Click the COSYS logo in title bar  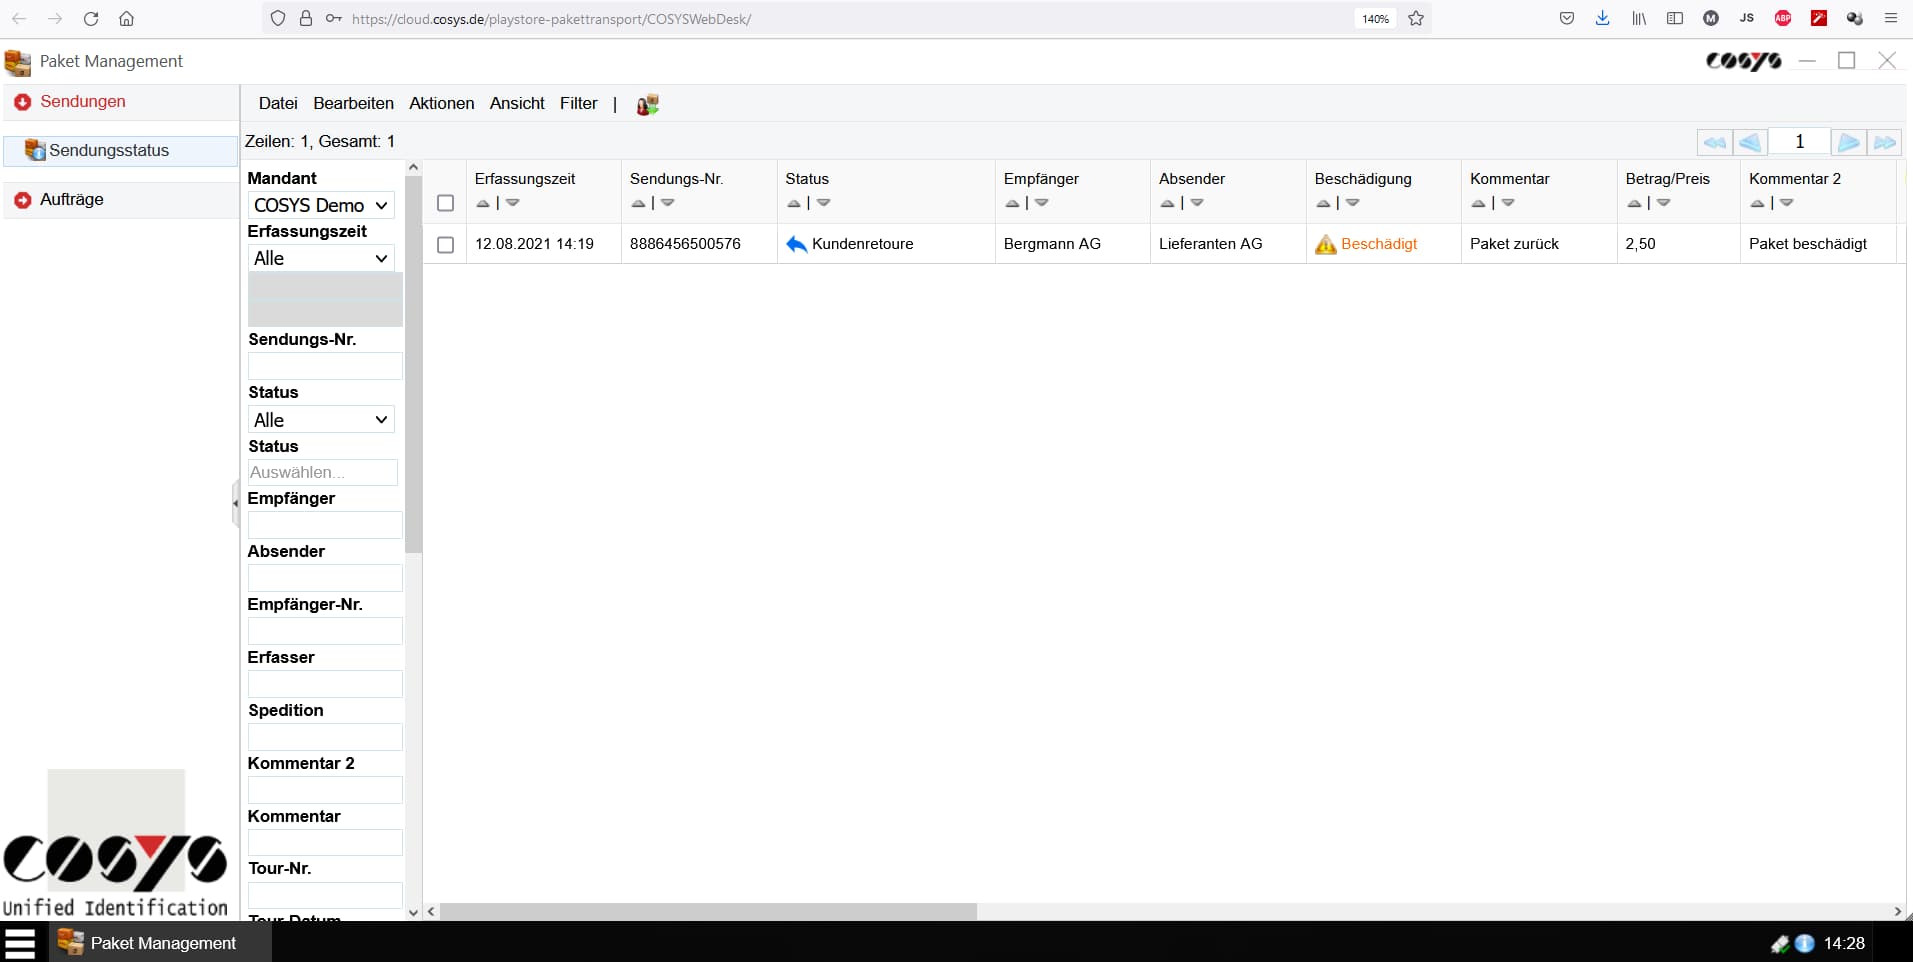coord(1743,61)
